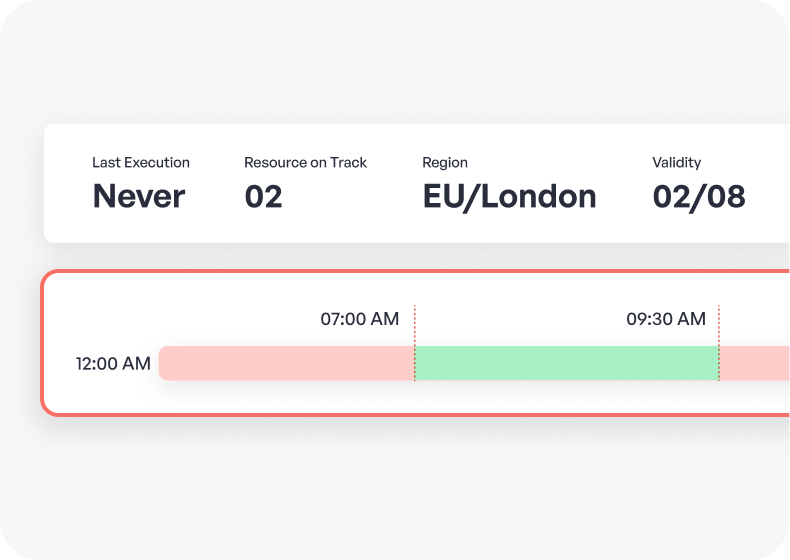Click the 12:00 AM time label
Screen dimensions: 790x560
[113, 363]
